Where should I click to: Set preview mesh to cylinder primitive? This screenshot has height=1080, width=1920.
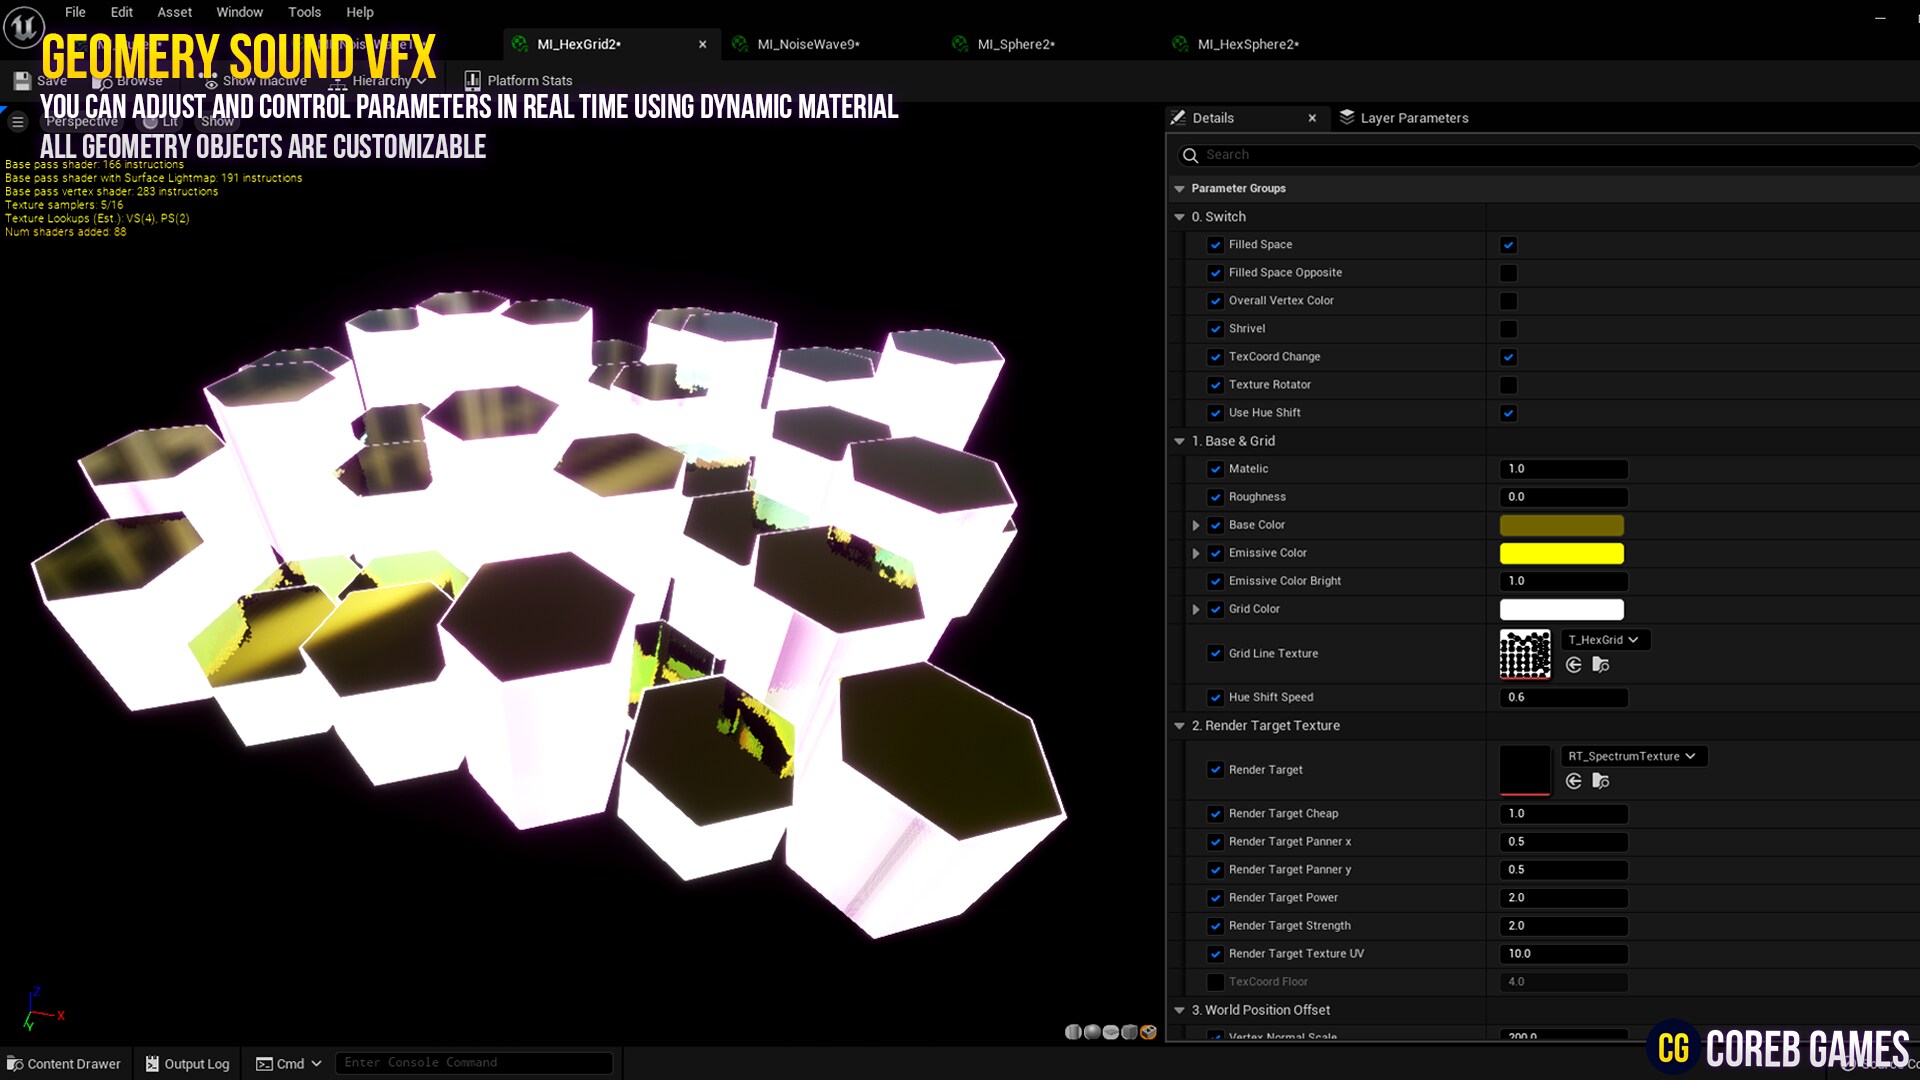(x=1073, y=1032)
